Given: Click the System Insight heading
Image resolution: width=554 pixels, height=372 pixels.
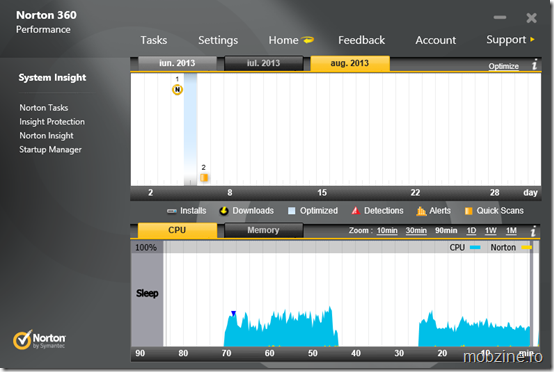Looking at the screenshot, I should (x=52, y=78).
